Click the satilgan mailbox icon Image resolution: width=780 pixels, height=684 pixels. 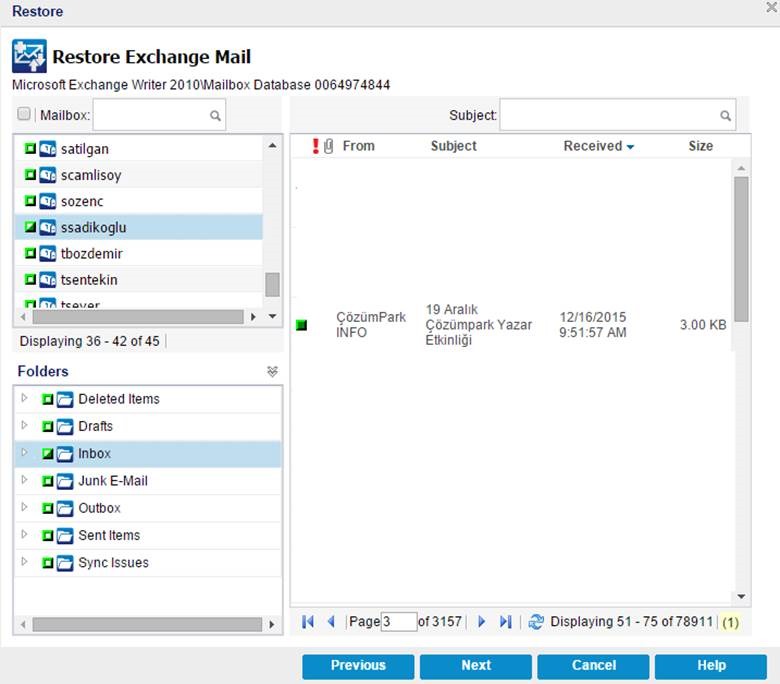click(48, 148)
